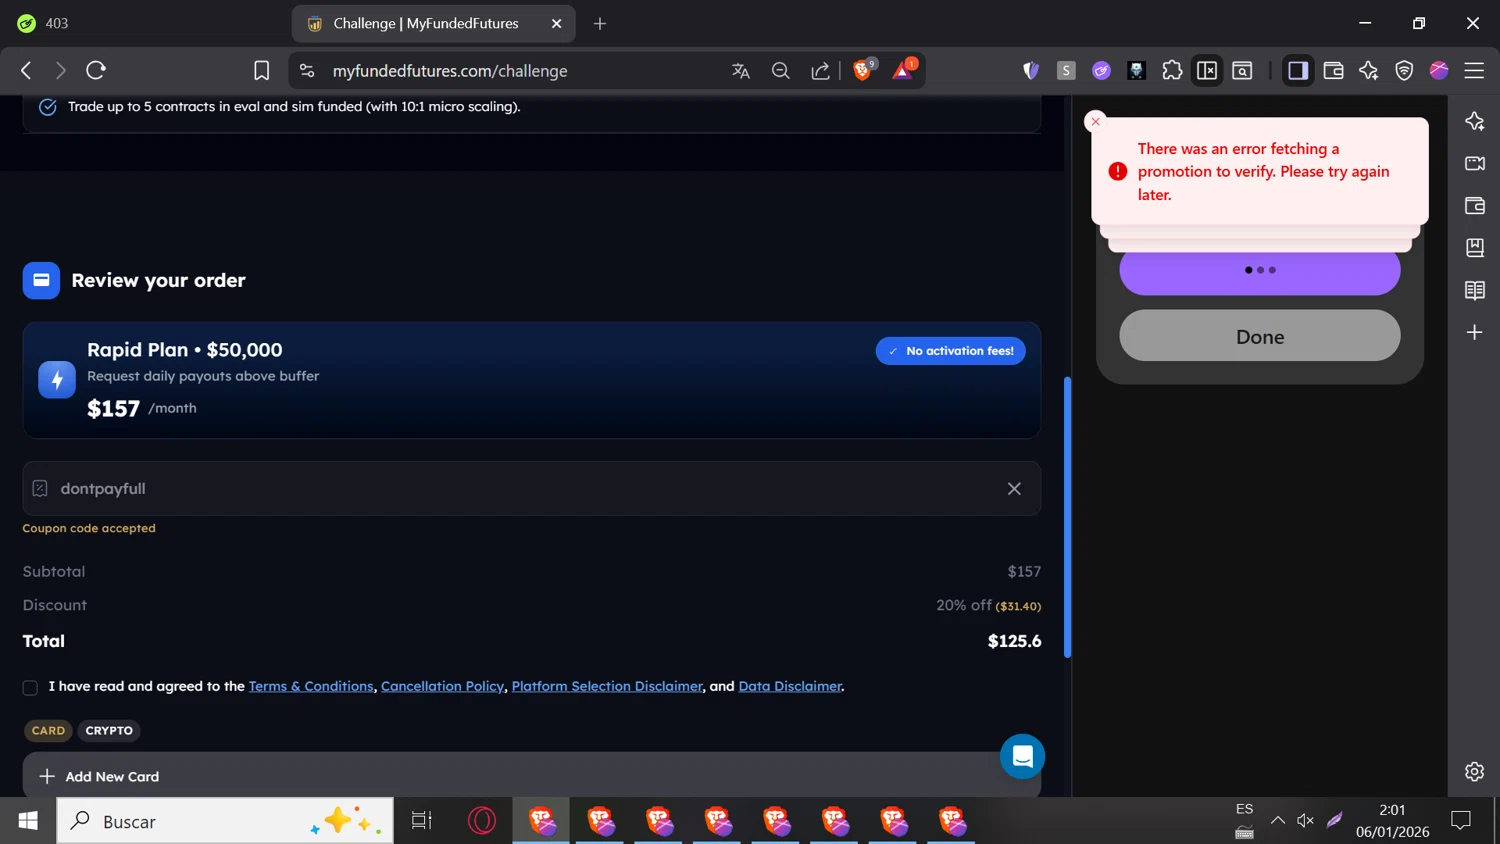Click the zoom out magnifier icon
This screenshot has width=1500, height=844.
(781, 70)
